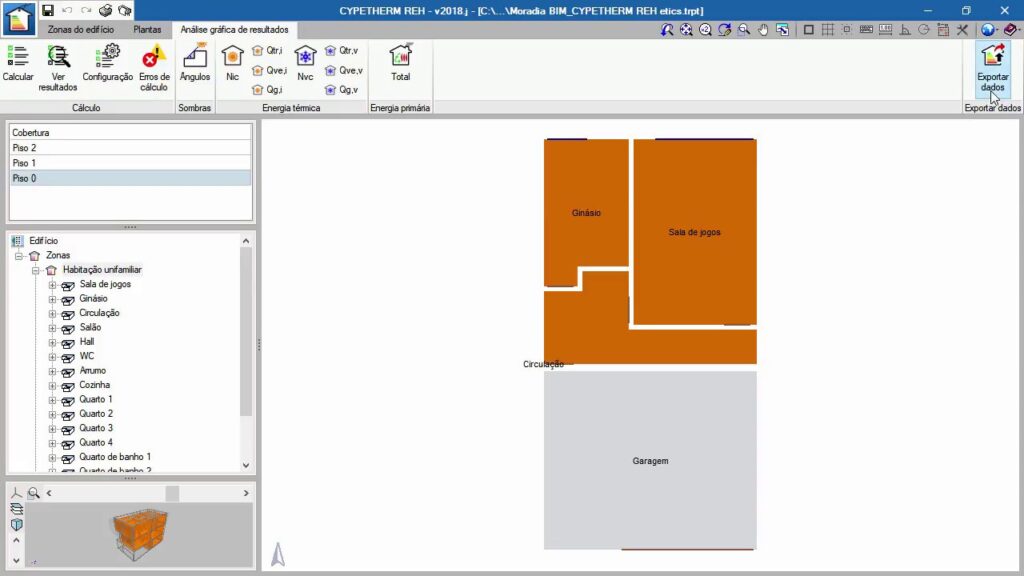Switch to Zonas do edifício tab
This screenshot has width=1024, height=576.
(80, 30)
